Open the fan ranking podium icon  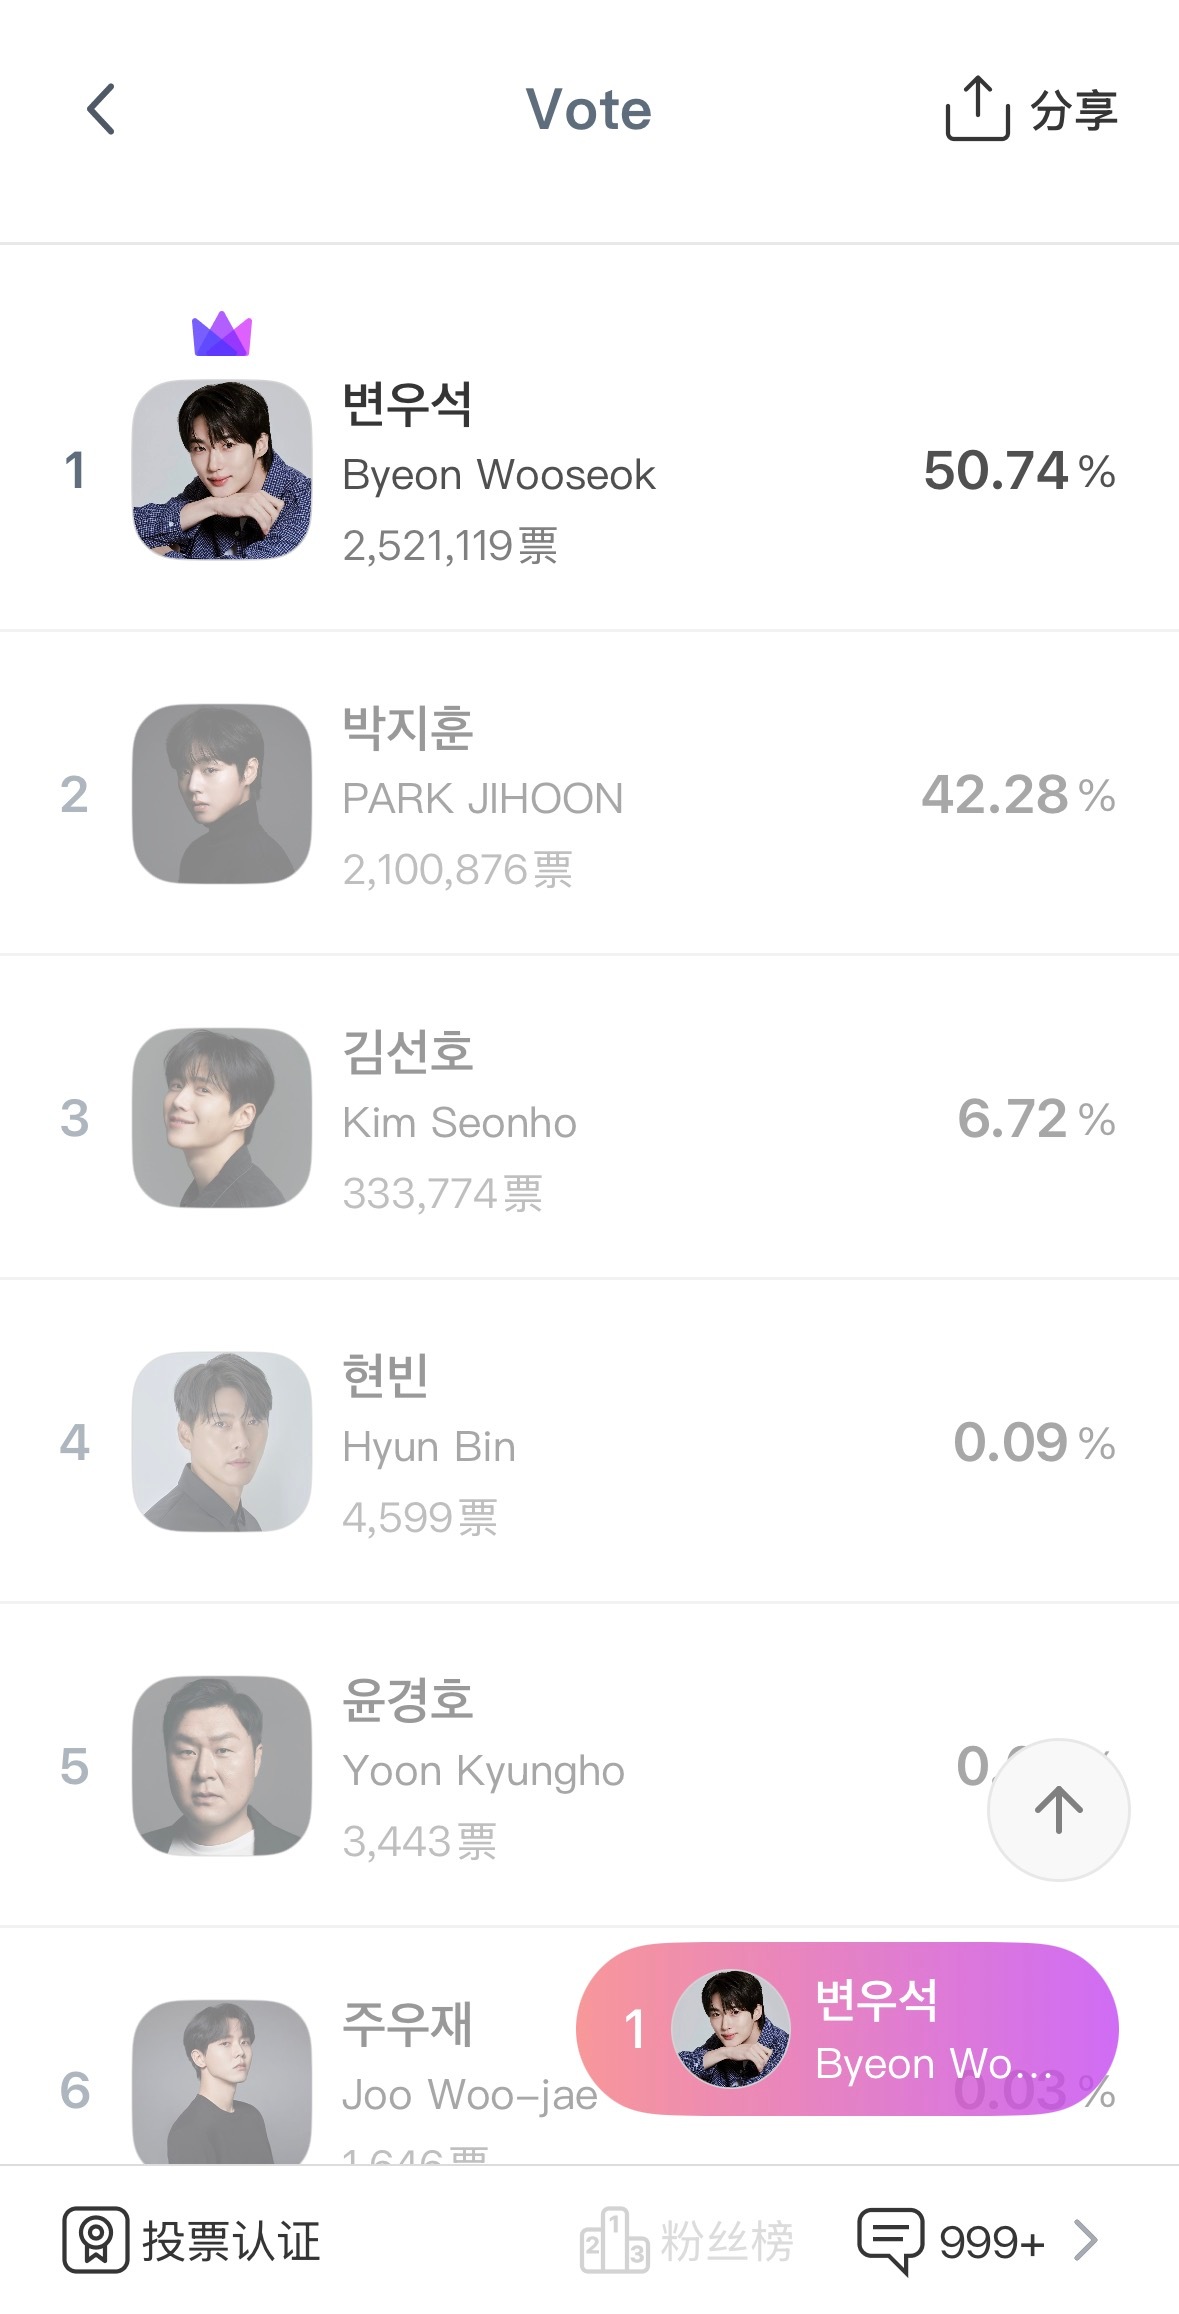click(x=614, y=2240)
